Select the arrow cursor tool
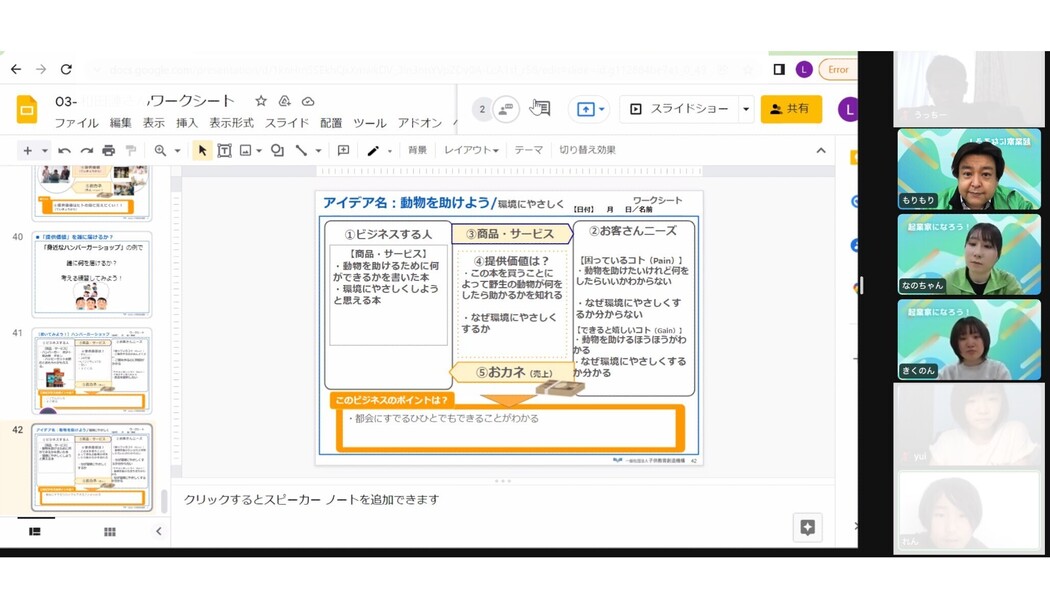 click(202, 151)
